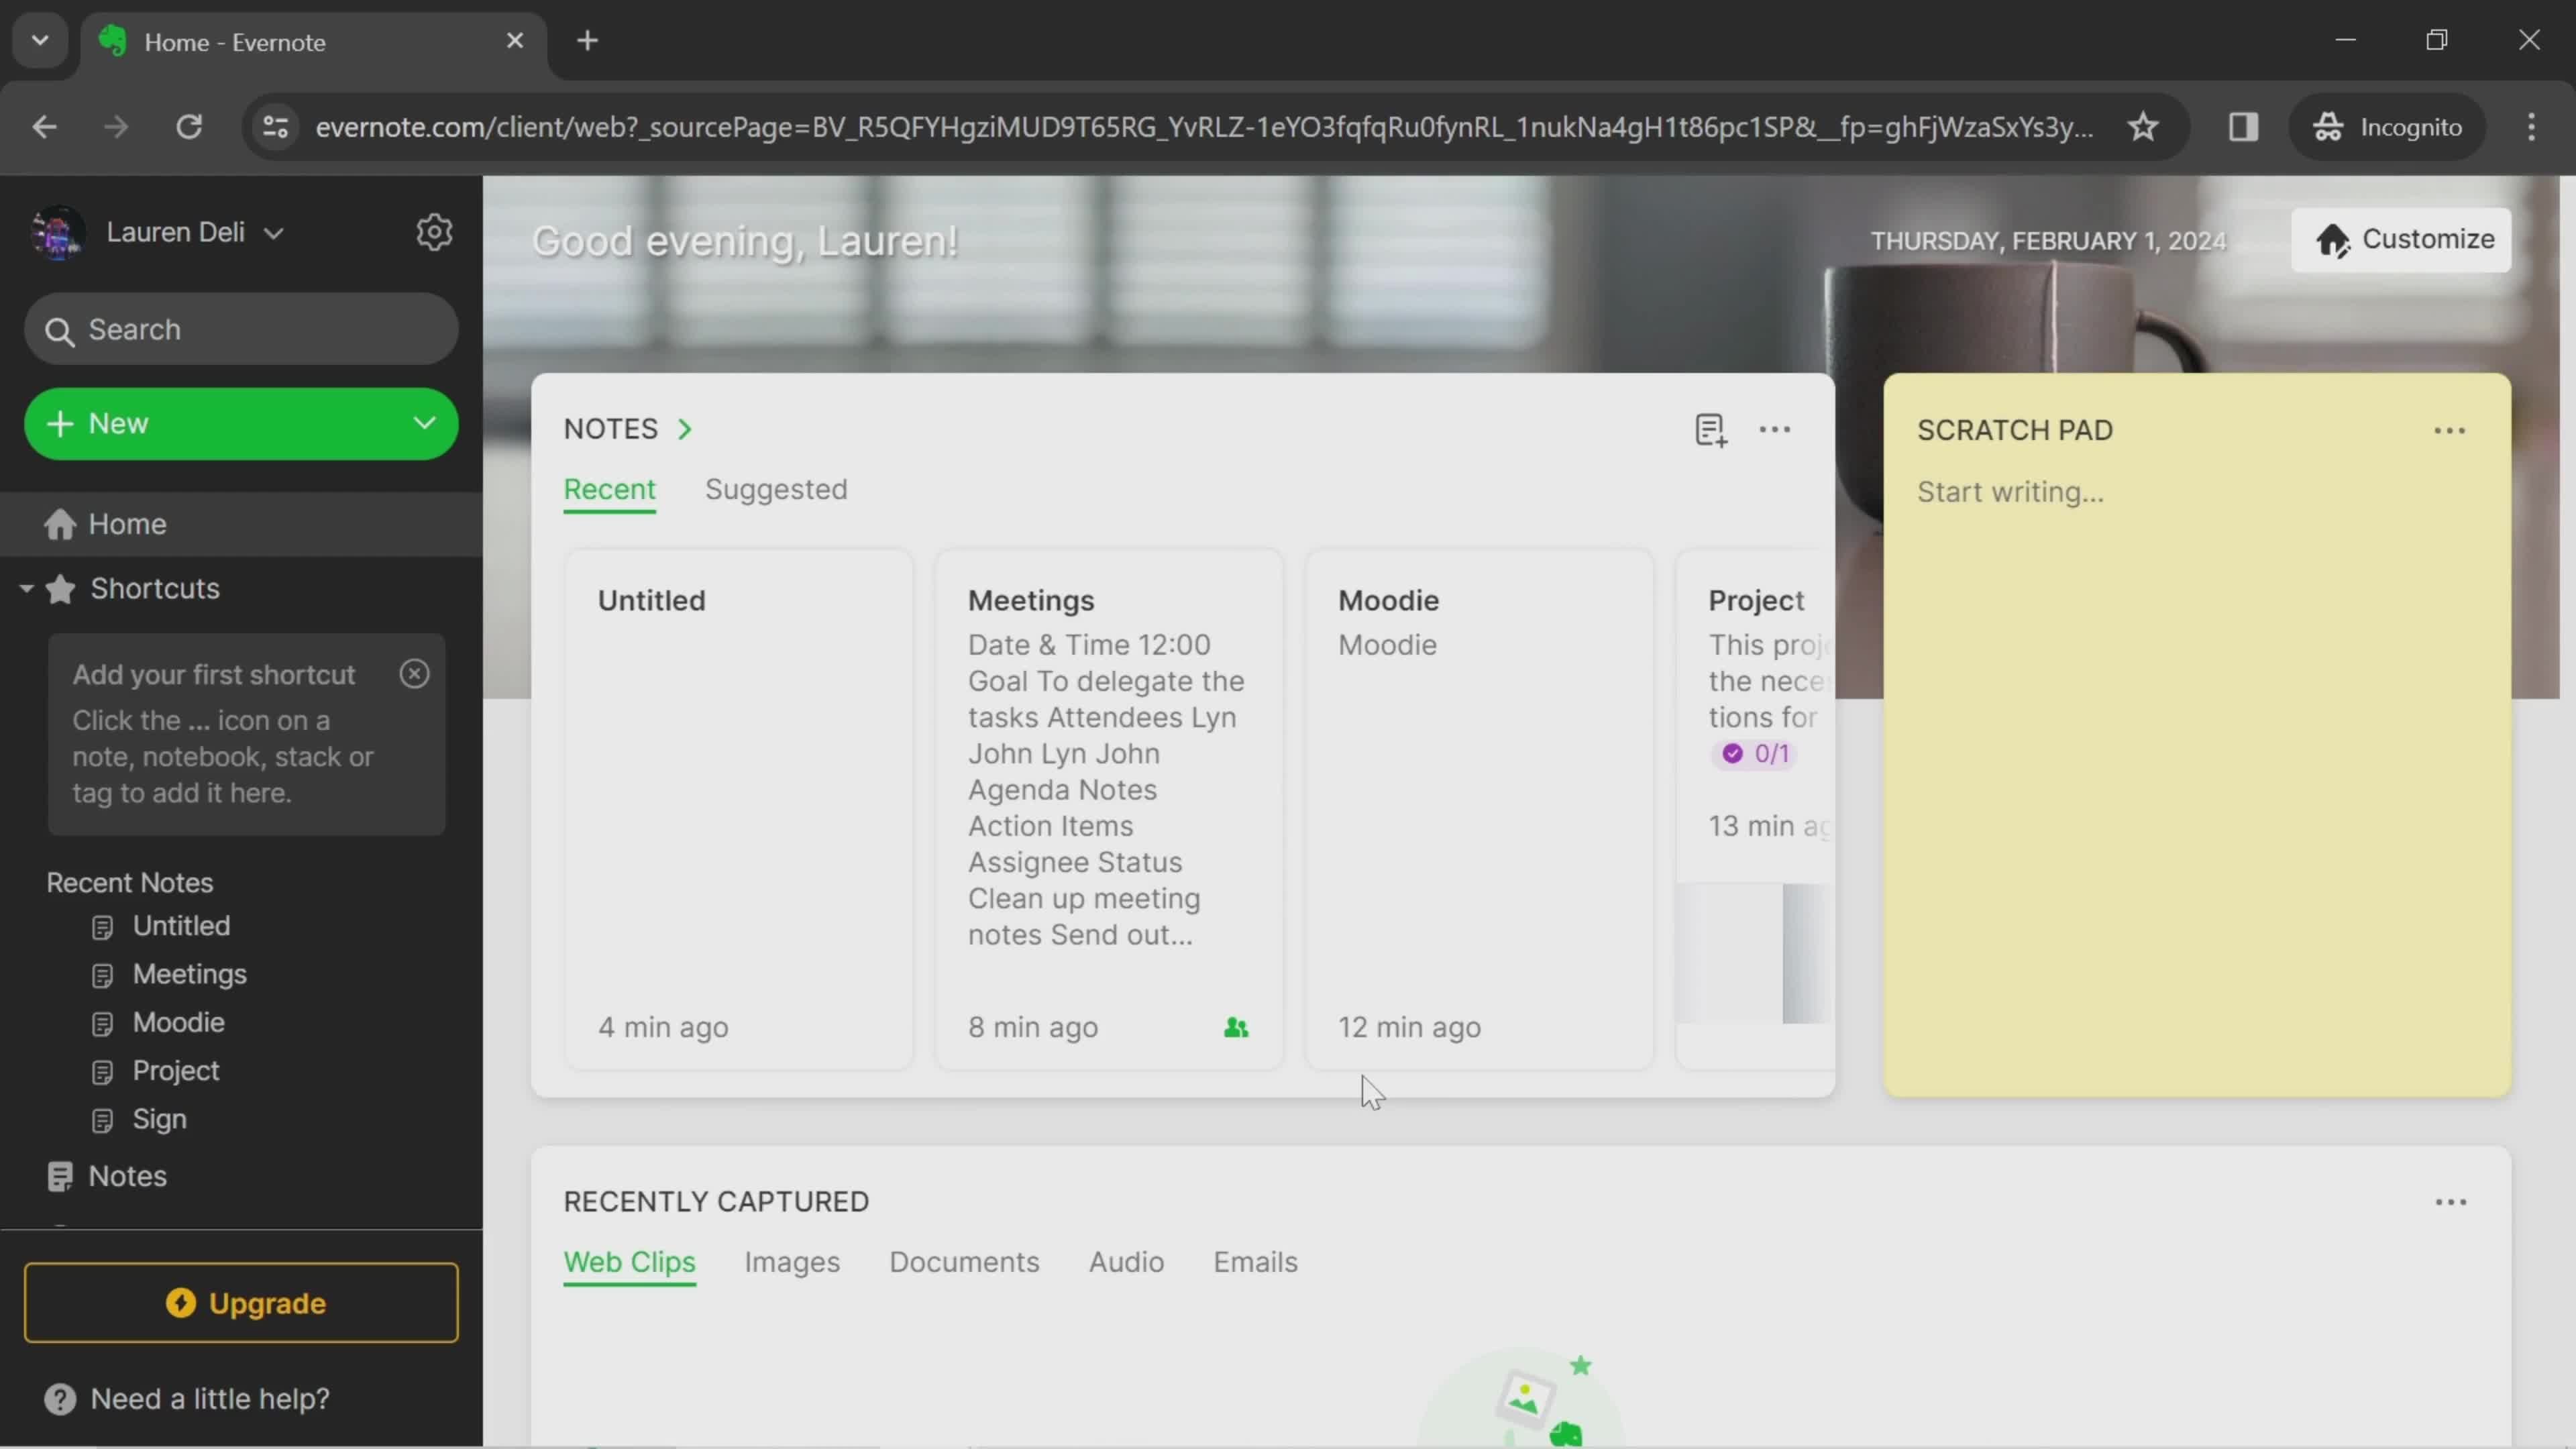Image resolution: width=2576 pixels, height=1449 pixels.
Task: Click the Search icon in sidebar
Action: click(x=62, y=331)
